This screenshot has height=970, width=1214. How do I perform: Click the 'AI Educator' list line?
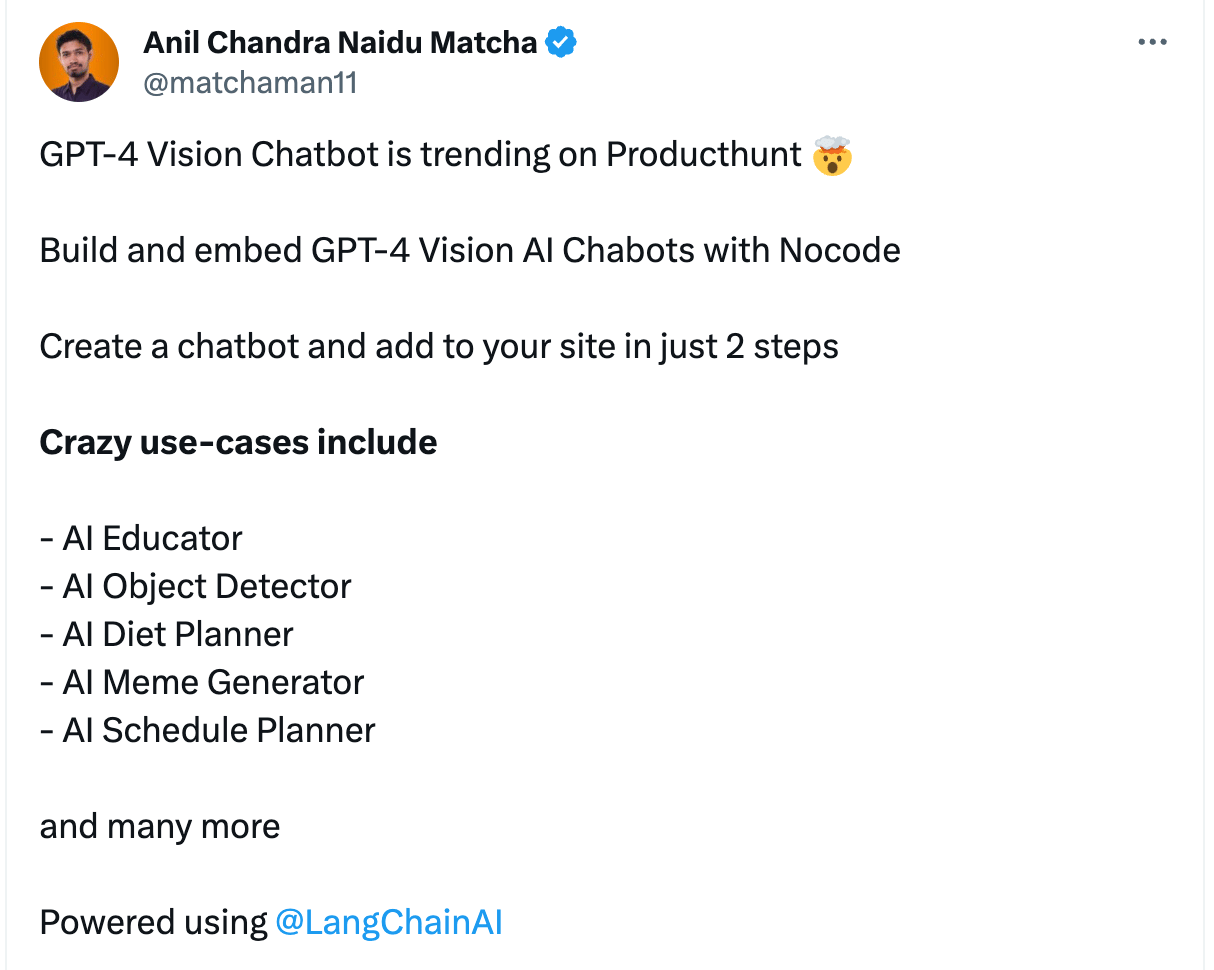pos(141,538)
